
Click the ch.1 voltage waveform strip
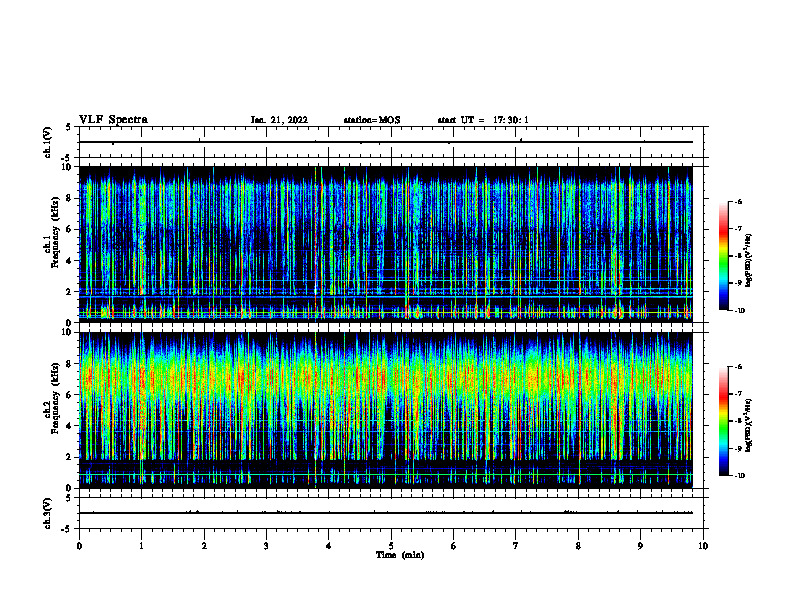click(391, 142)
